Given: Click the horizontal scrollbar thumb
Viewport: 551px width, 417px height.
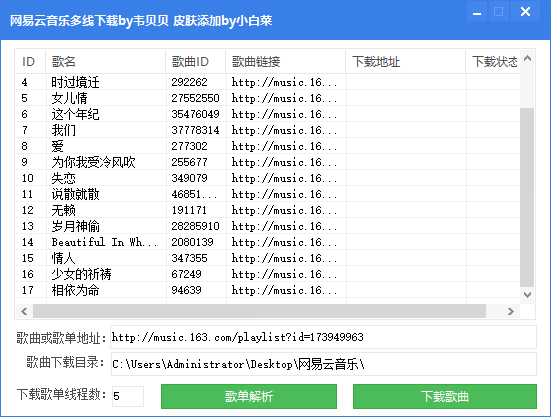Looking at the screenshot, I should (259, 311).
